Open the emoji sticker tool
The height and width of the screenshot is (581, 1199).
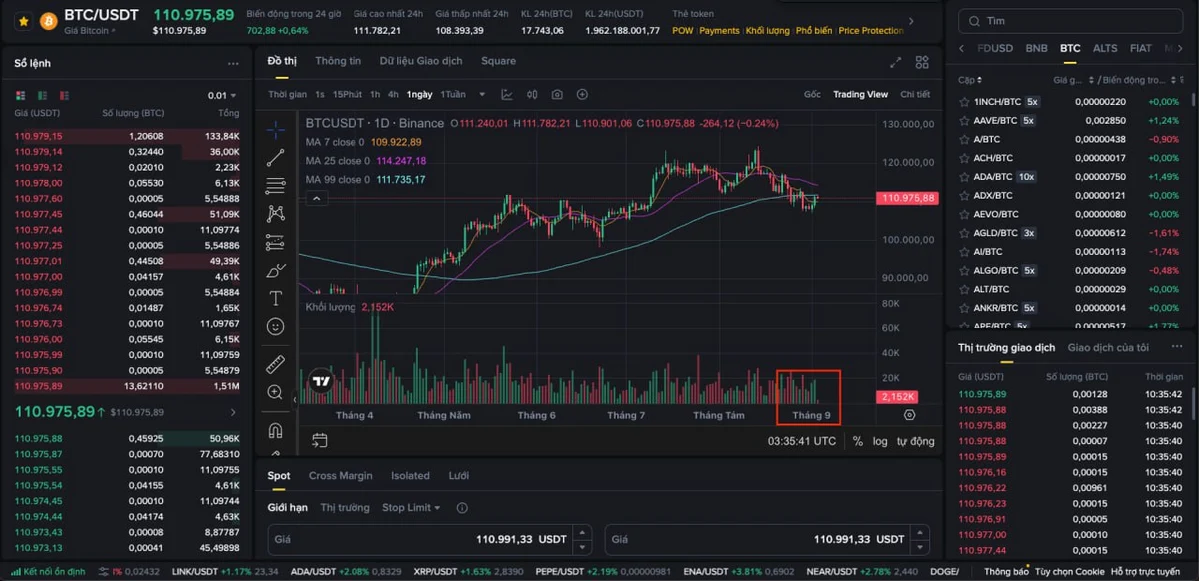coord(276,326)
